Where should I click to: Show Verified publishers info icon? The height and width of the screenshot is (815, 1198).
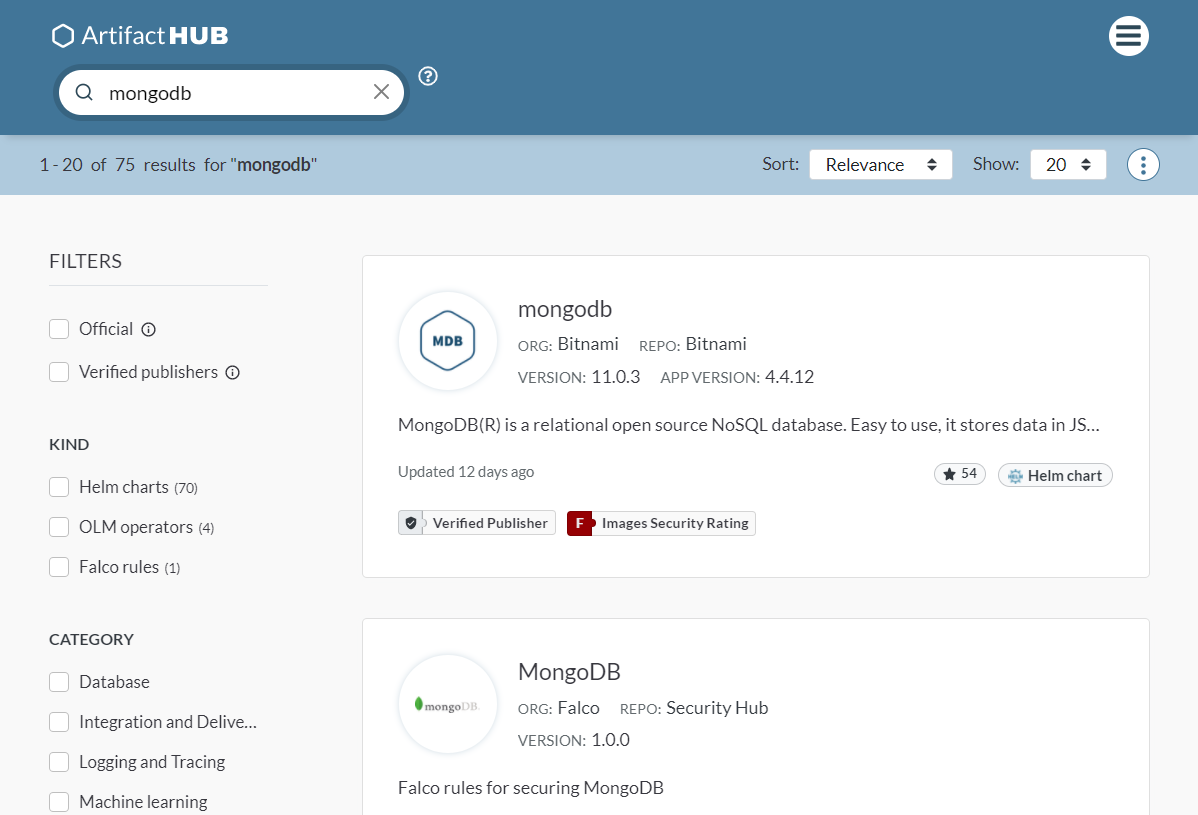(x=233, y=373)
